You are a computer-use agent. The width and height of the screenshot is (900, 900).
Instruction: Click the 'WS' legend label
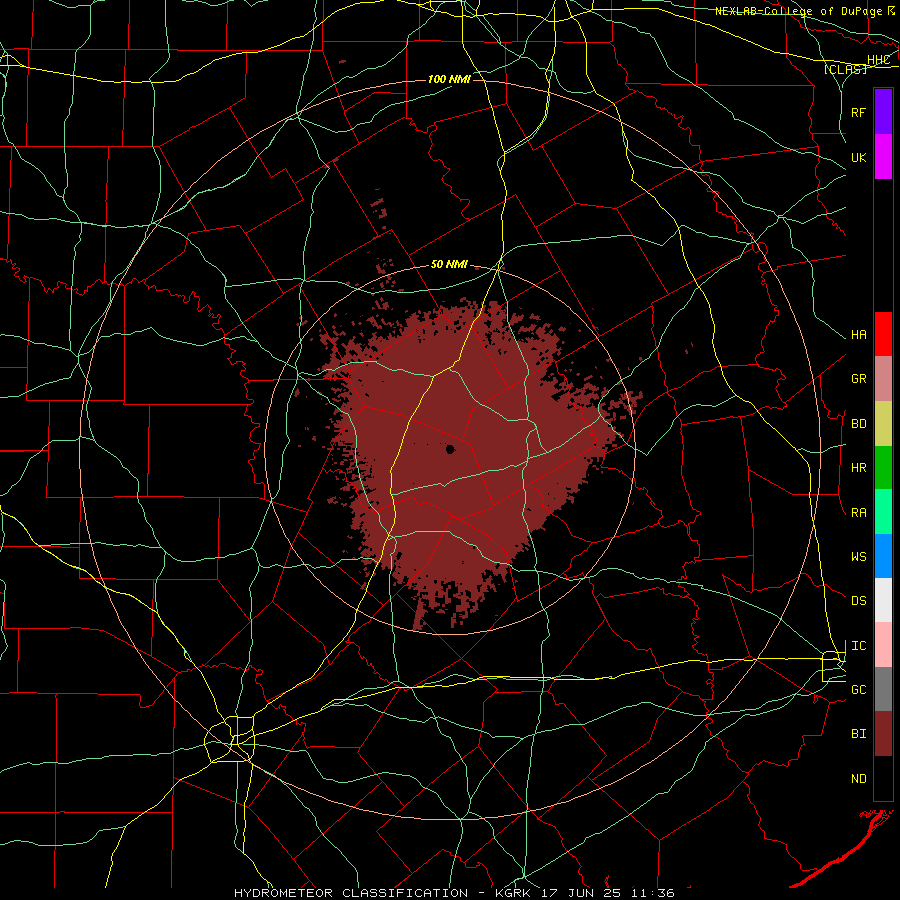coord(858,556)
